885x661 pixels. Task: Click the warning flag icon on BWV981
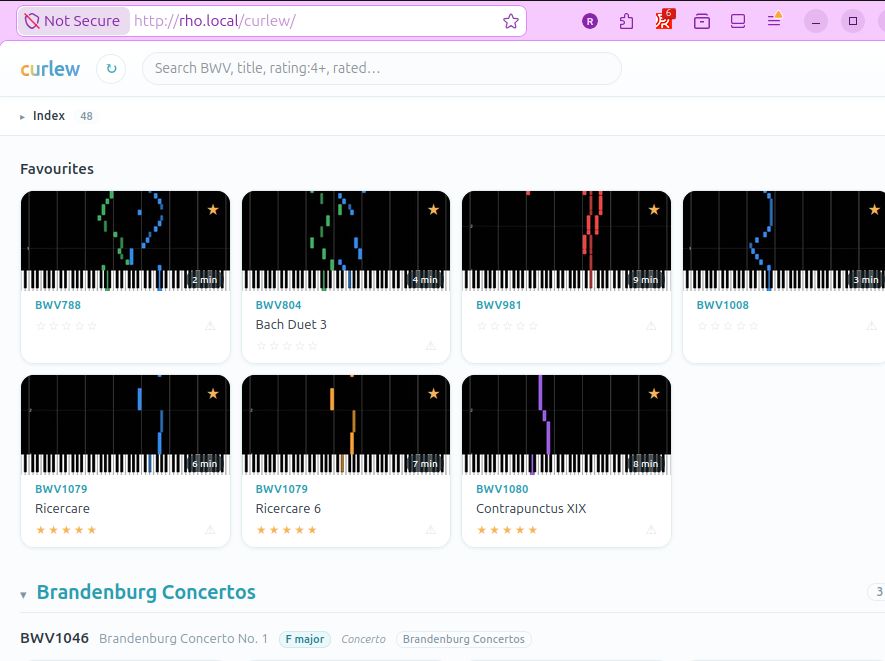tap(651, 326)
